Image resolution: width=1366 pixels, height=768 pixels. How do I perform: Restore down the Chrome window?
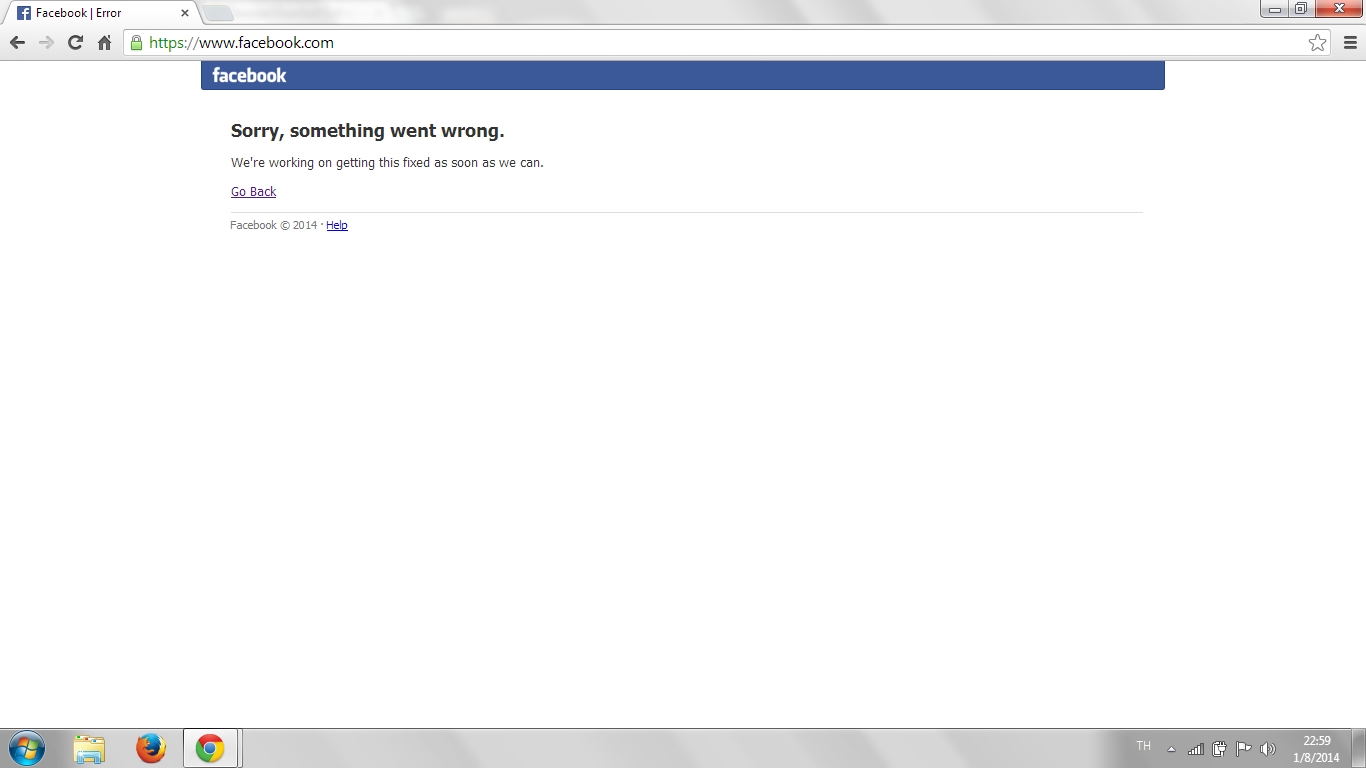[1301, 9]
